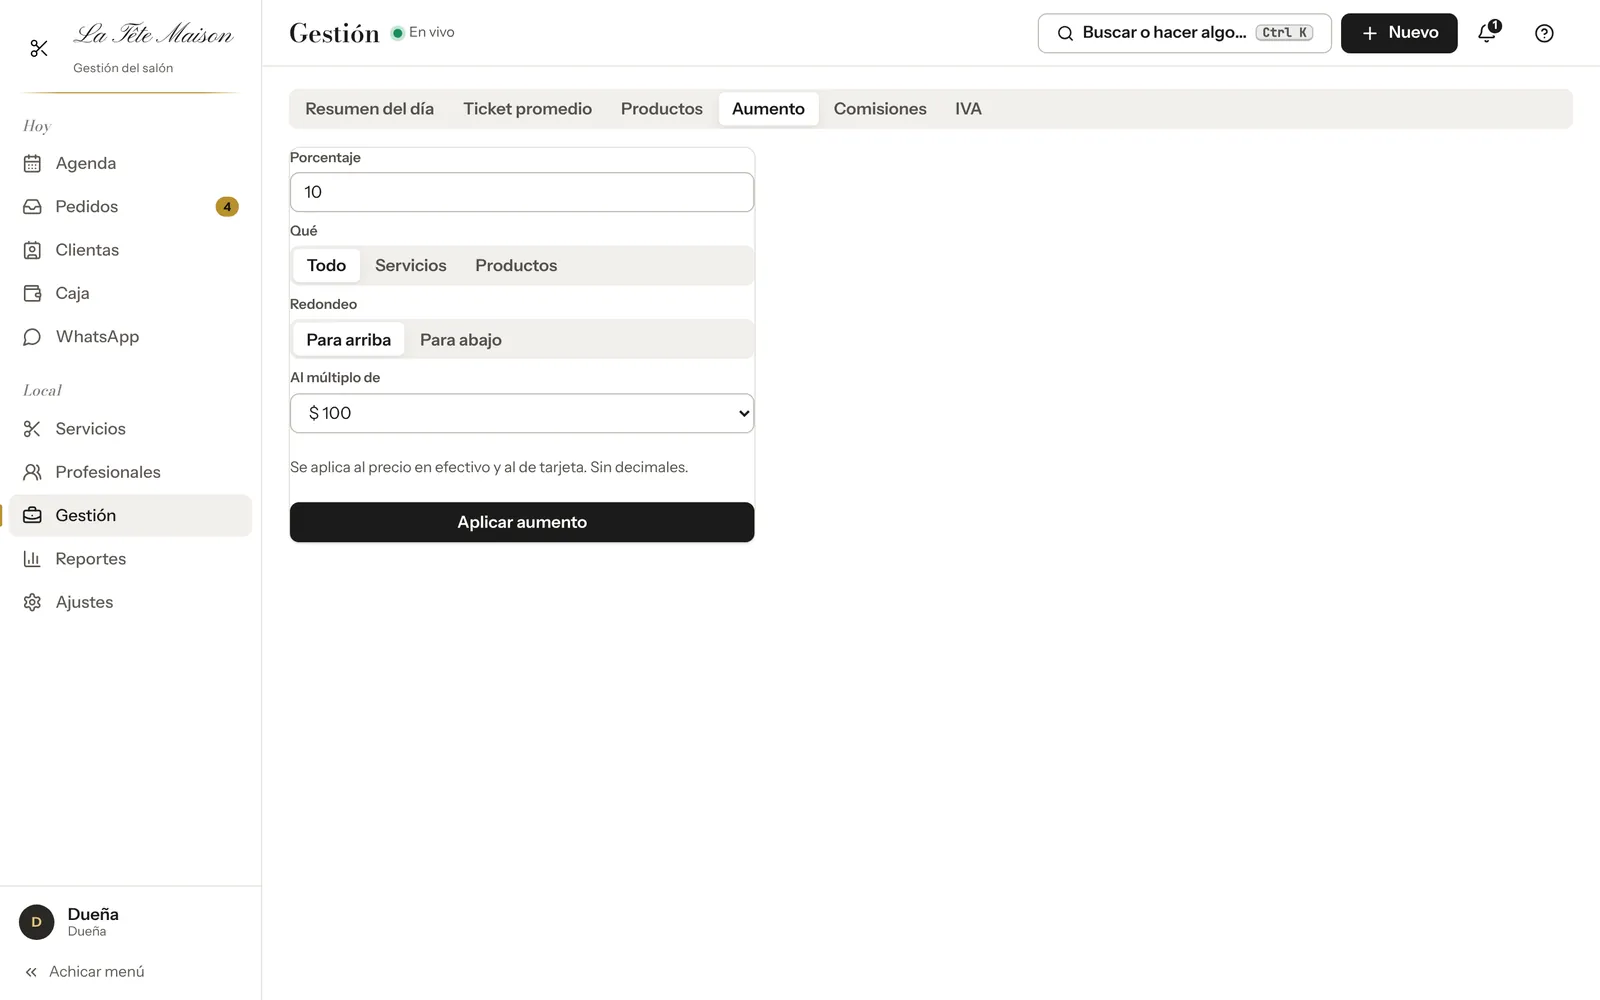Click the En vivo status indicator
Screen dimensions: 1600x1000
[x=423, y=32]
